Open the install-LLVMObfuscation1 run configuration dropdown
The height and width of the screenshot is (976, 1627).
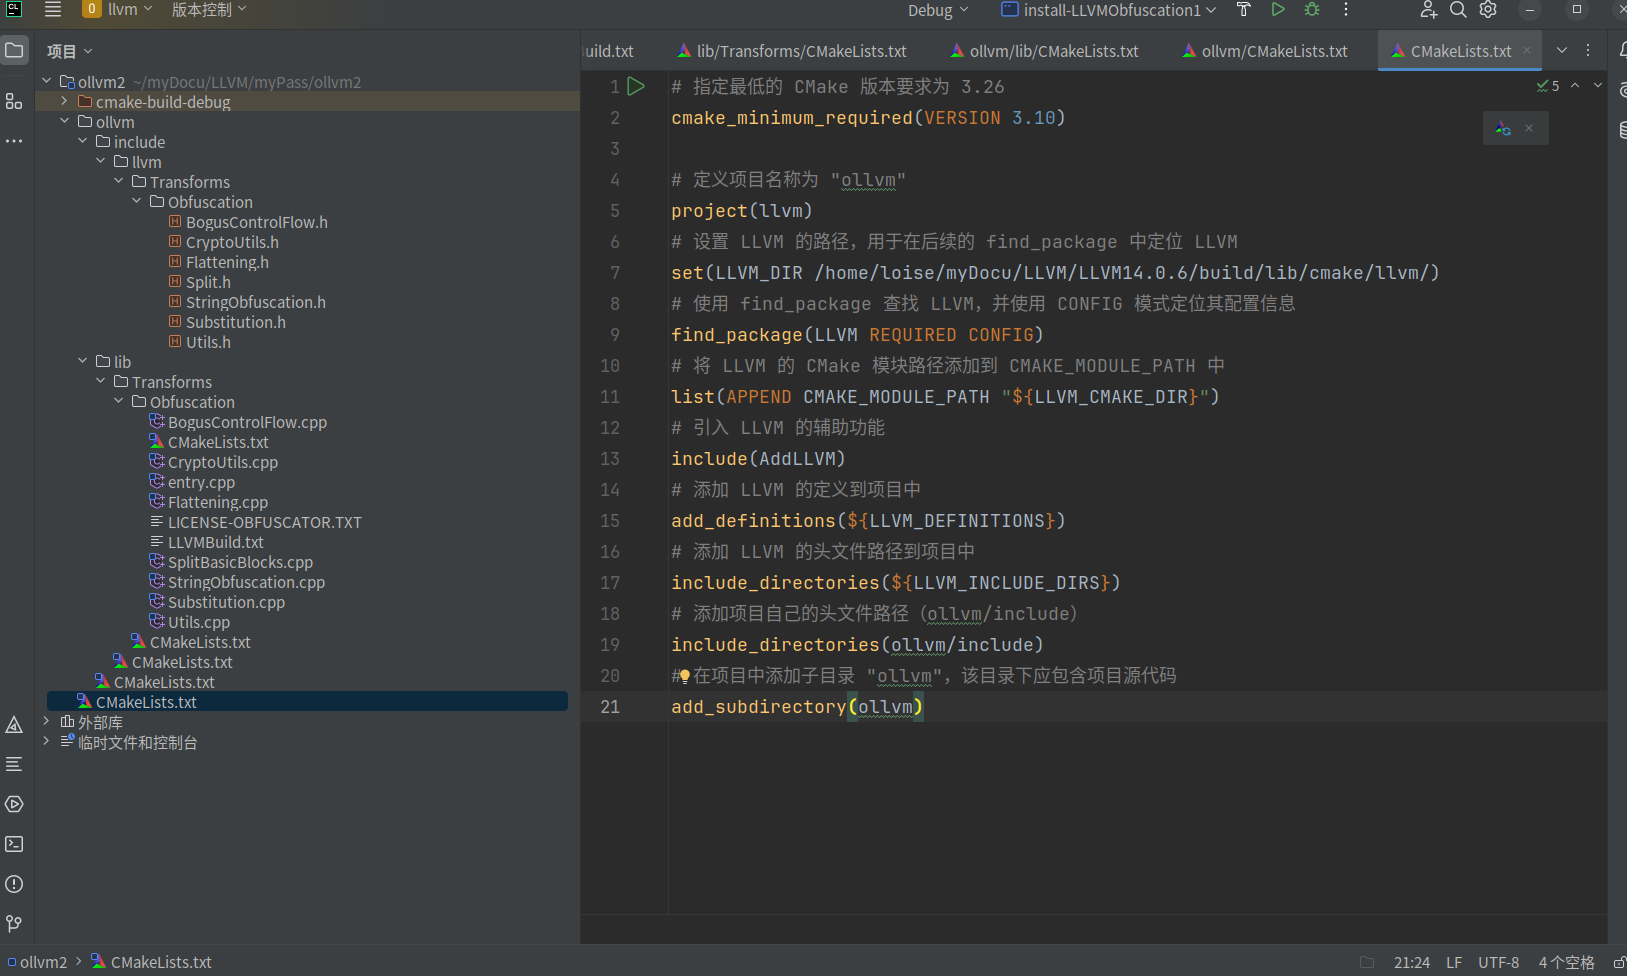(x=1109, y=10)
